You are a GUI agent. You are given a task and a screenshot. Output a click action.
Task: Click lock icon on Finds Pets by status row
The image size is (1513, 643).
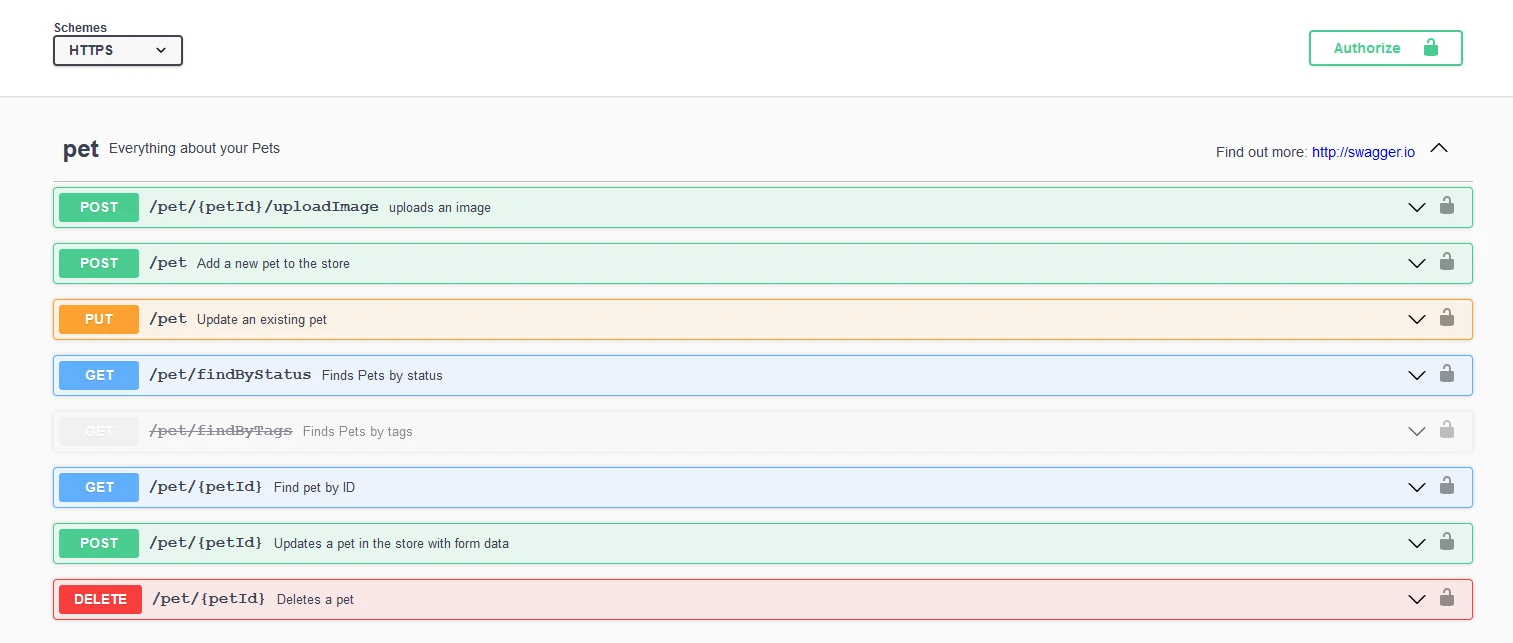1446,374
